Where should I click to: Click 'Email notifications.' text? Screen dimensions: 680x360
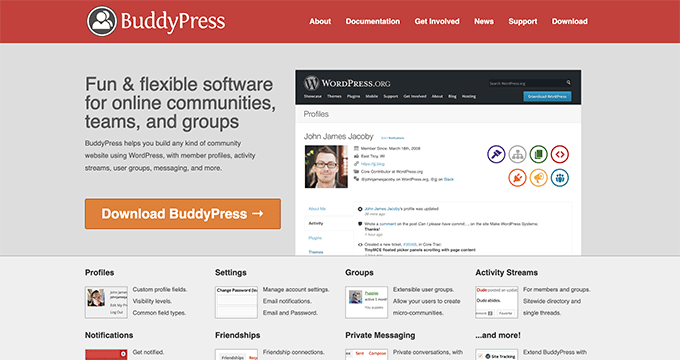click(287, 301)
